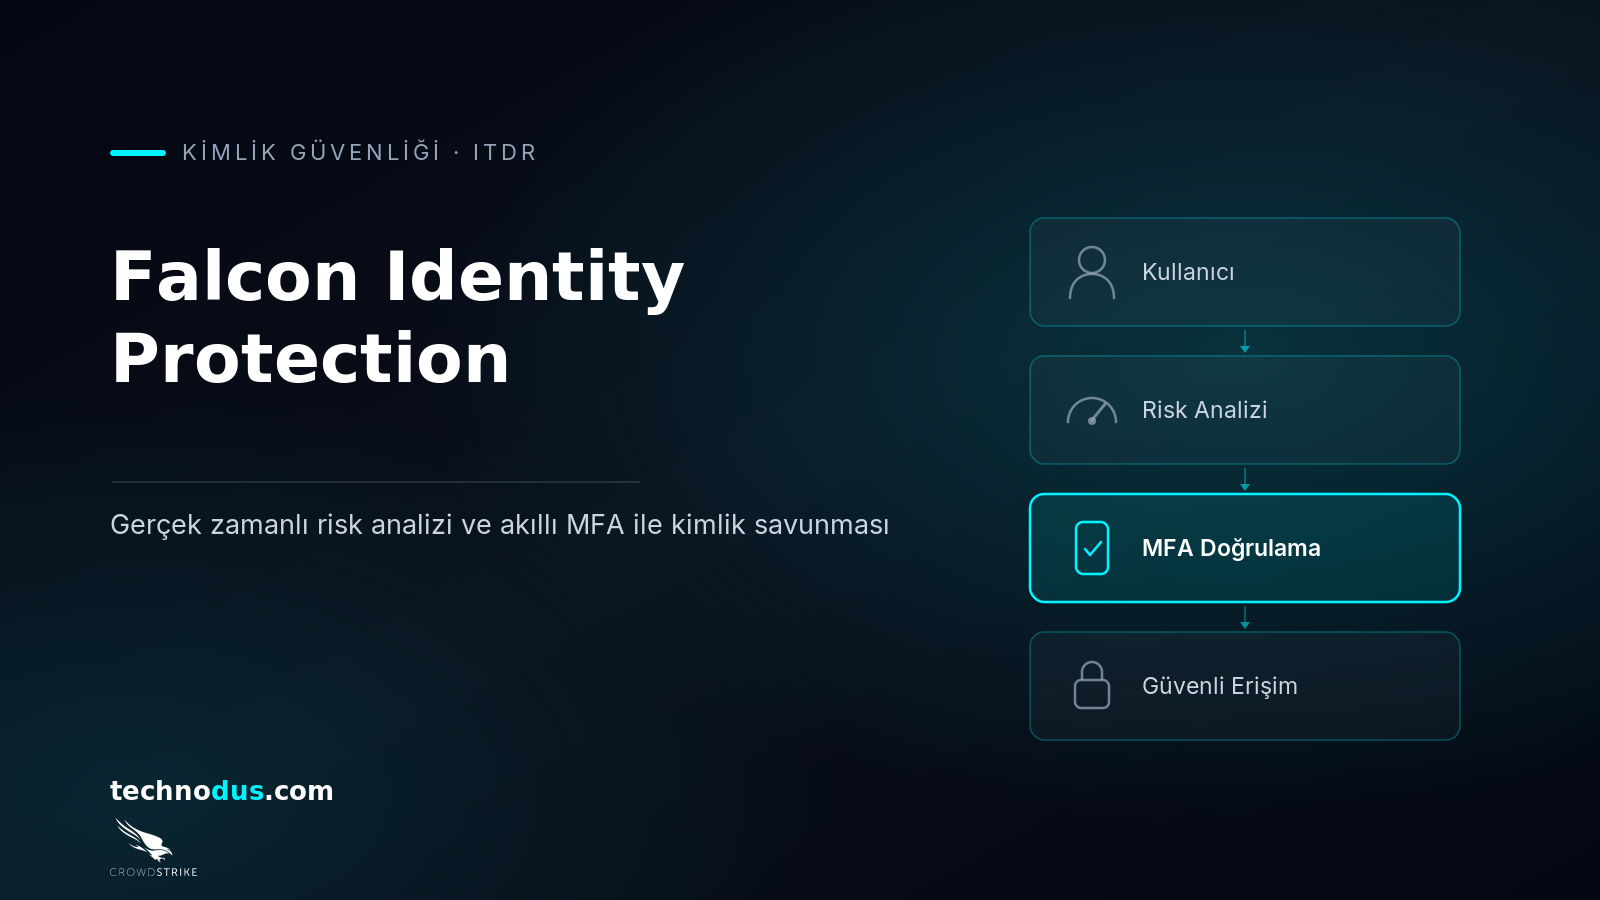This screenshot has height=900, width=1600.
Task: Click the user silhouette icon beside Kullanıcı
Action: pyautogui.click(x=1091, y=272)
